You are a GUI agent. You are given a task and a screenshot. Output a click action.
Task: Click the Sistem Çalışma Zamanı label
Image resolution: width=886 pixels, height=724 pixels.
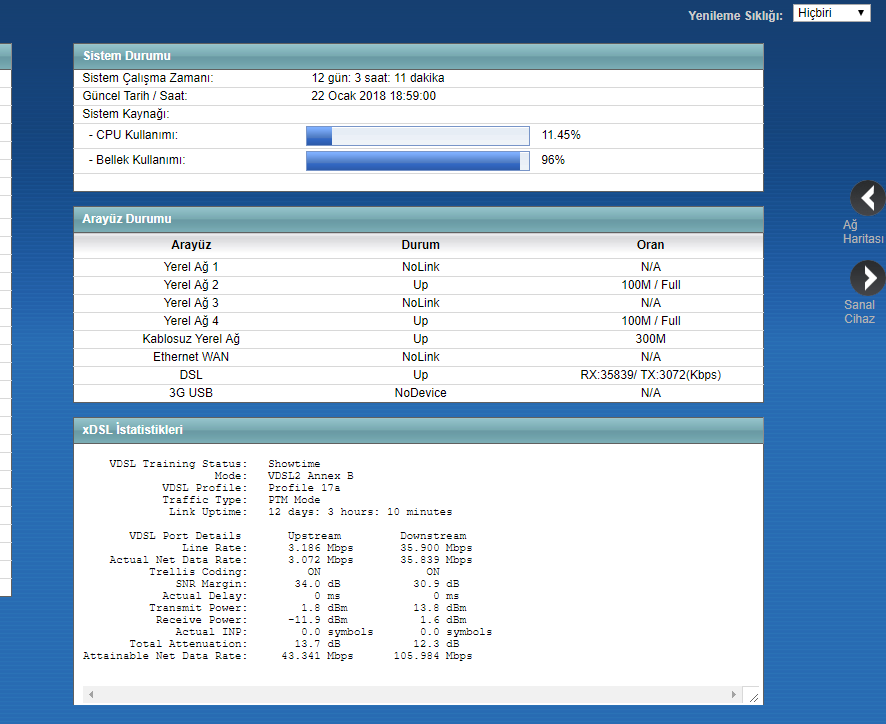(148, 78)
